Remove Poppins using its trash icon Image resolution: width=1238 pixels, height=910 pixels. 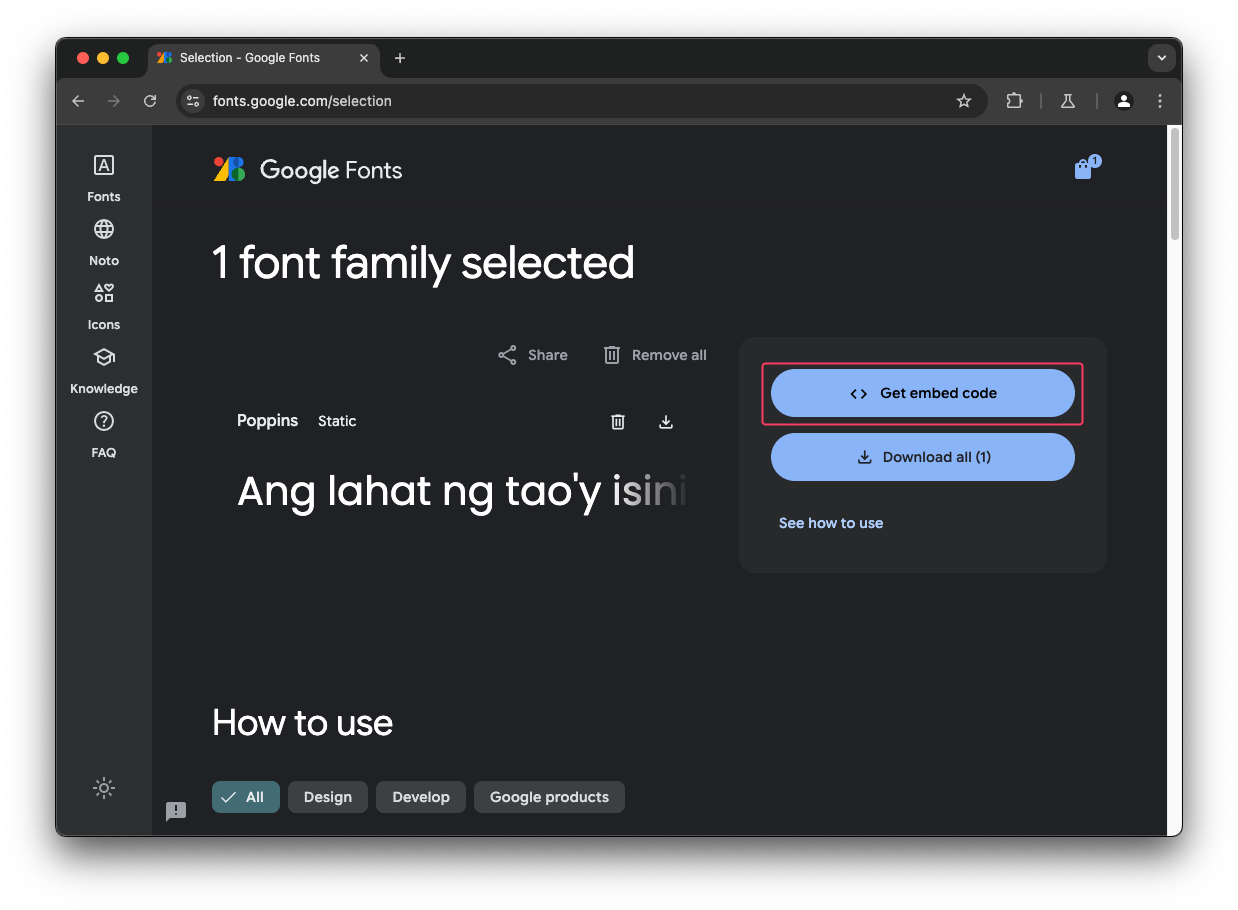point(617,421)
